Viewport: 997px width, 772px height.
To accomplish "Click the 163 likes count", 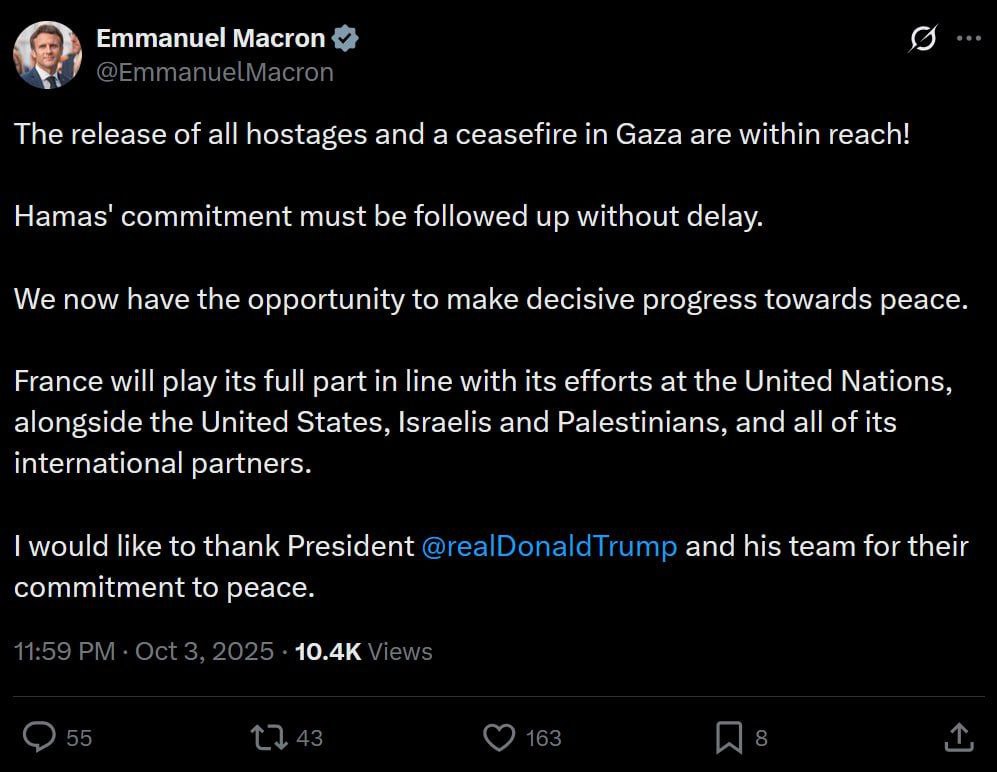I will (x=543, y=738).
